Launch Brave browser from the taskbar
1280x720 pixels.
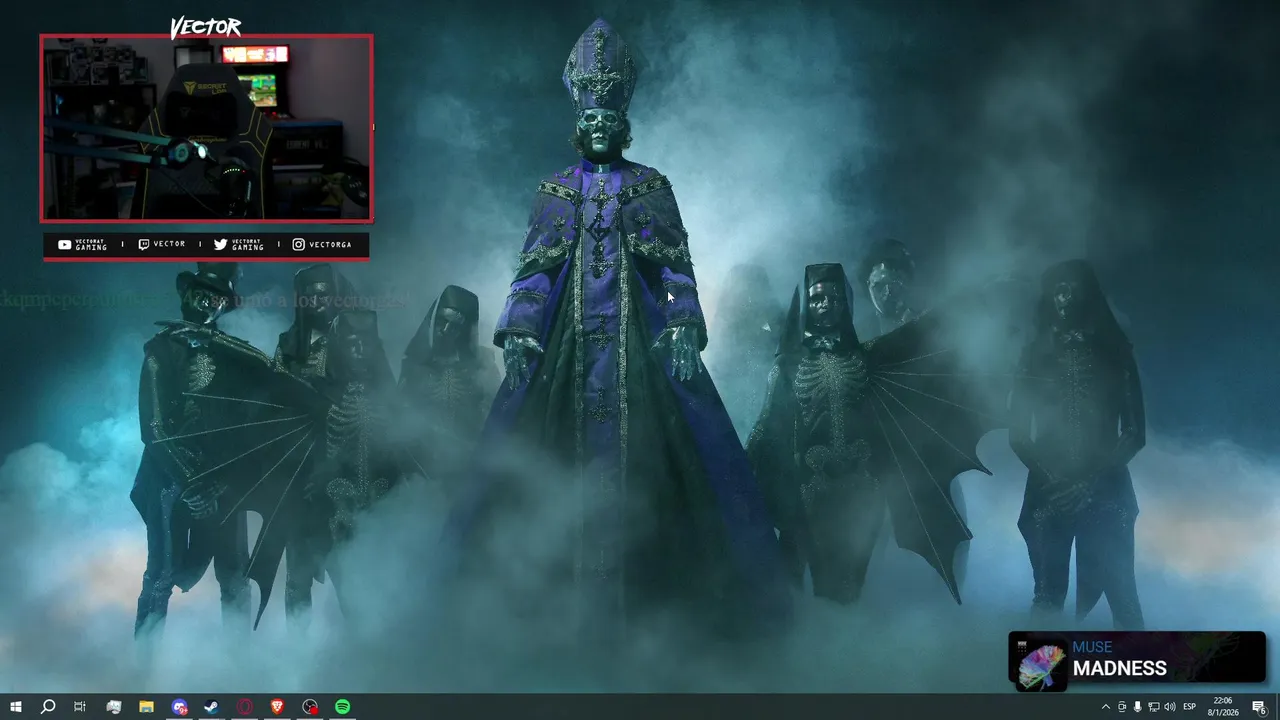pos(277,707)
